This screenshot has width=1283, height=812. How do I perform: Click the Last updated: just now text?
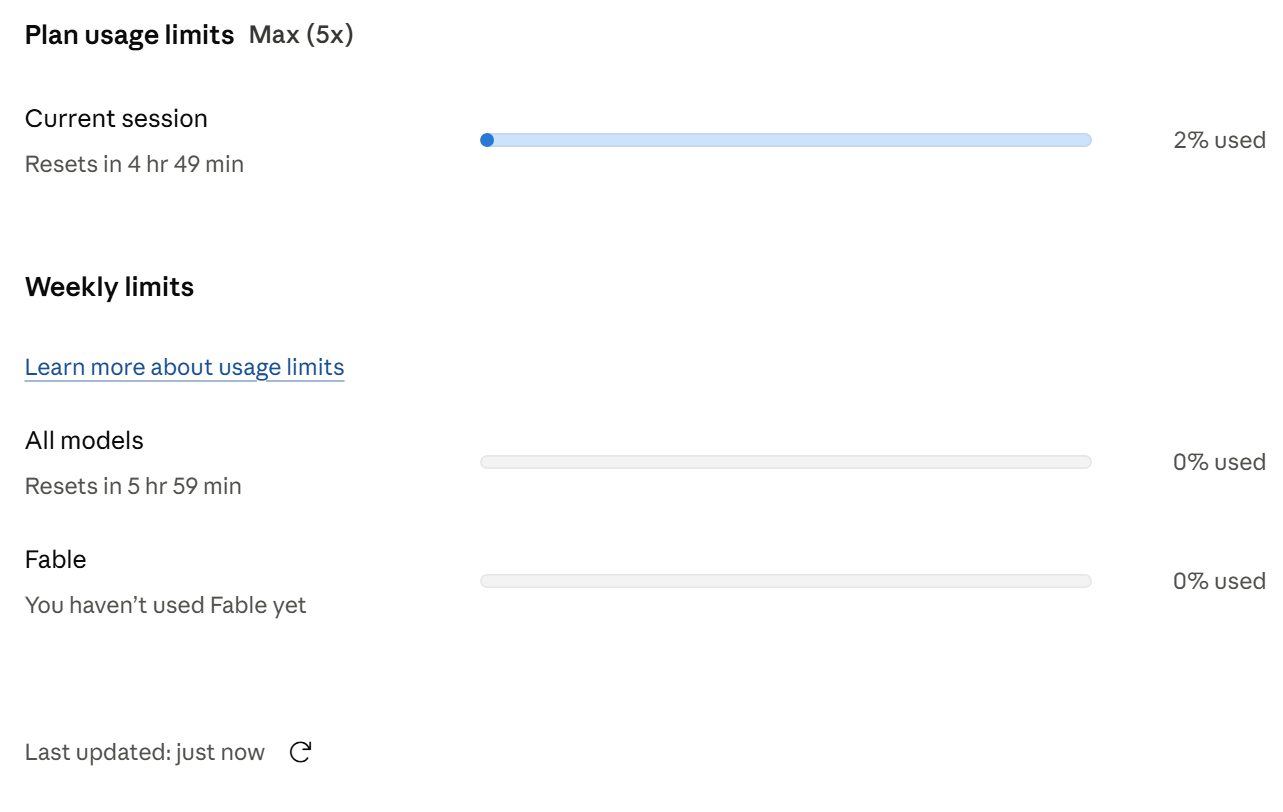coord(145,752)
